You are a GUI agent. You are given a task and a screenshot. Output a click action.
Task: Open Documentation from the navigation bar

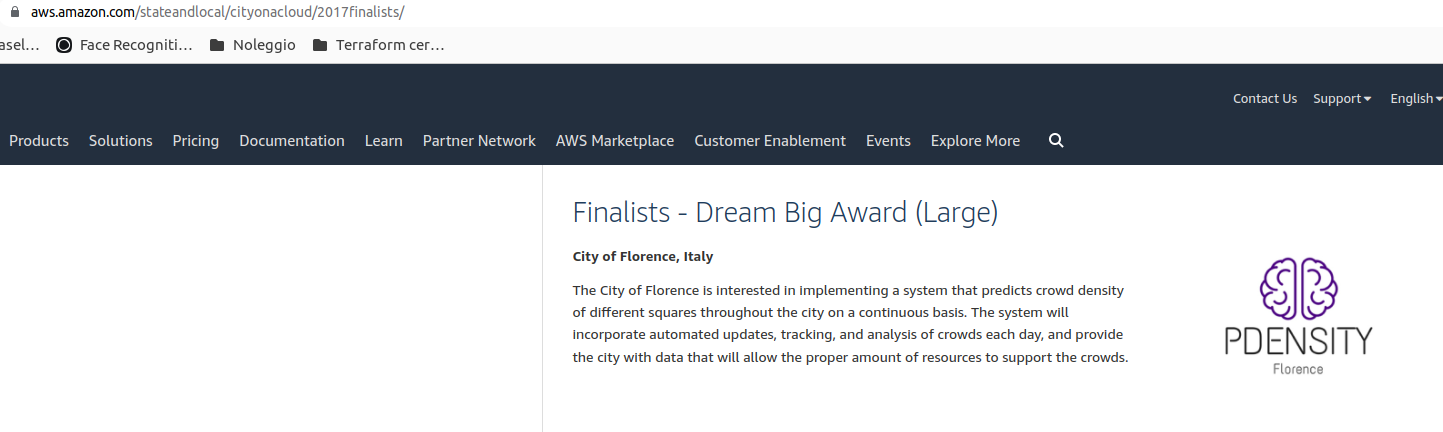(x=292, y=141)
